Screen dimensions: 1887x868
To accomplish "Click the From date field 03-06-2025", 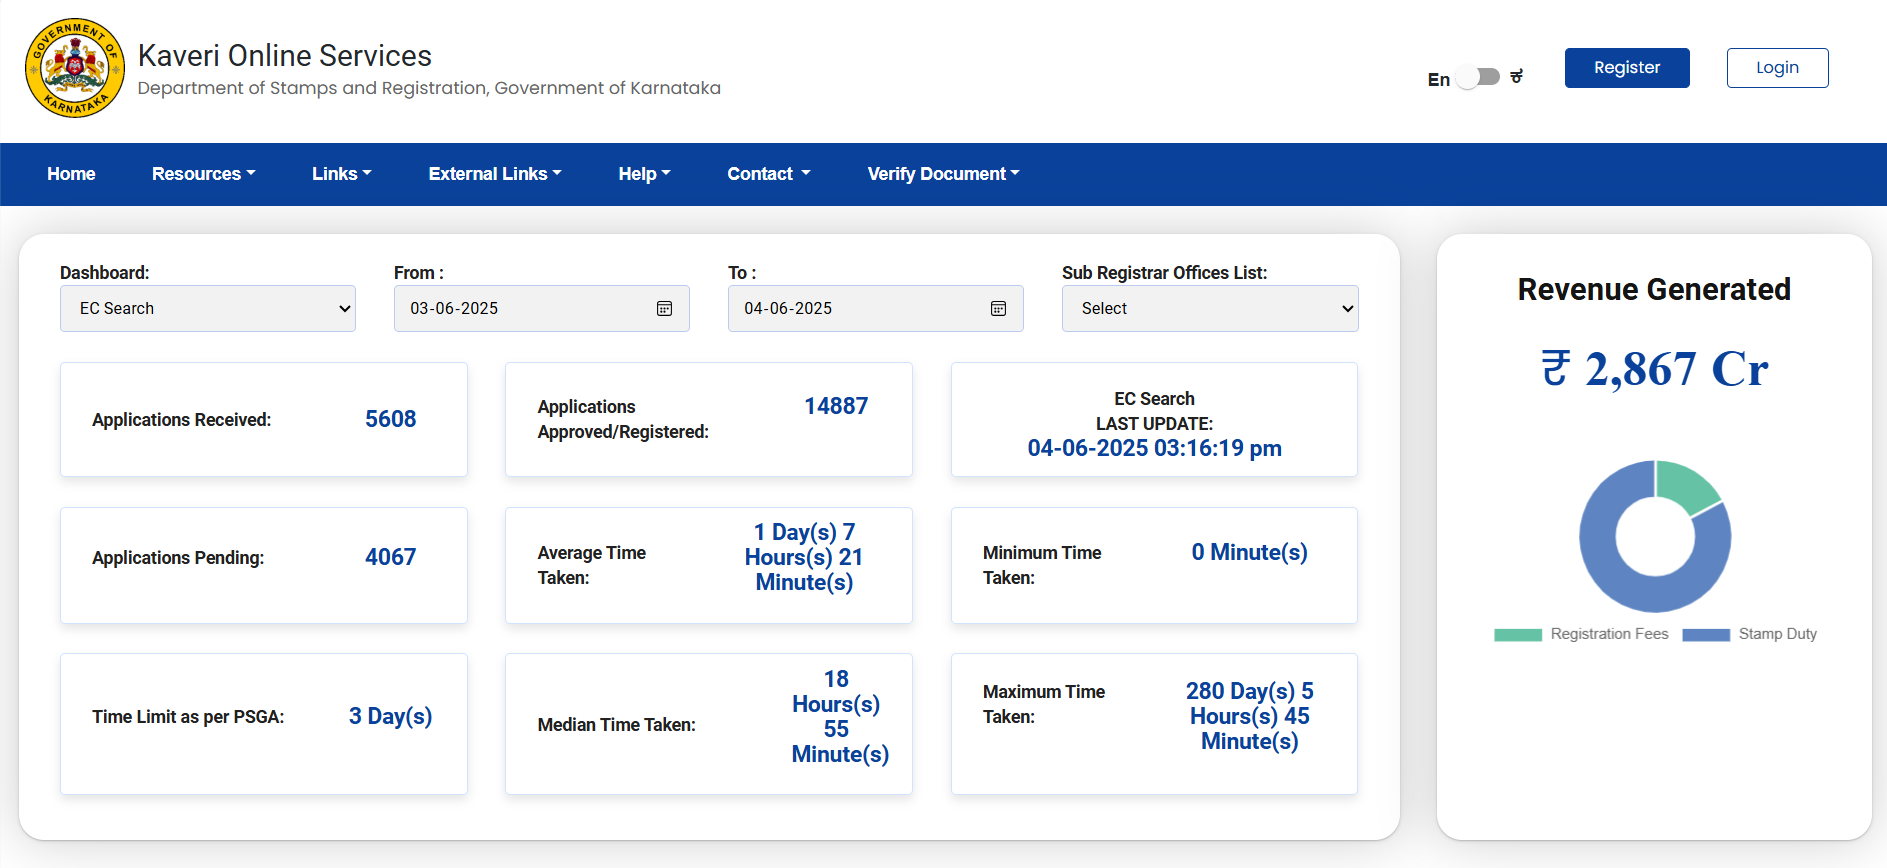I will pyautogui.click(x=542, y=308).
